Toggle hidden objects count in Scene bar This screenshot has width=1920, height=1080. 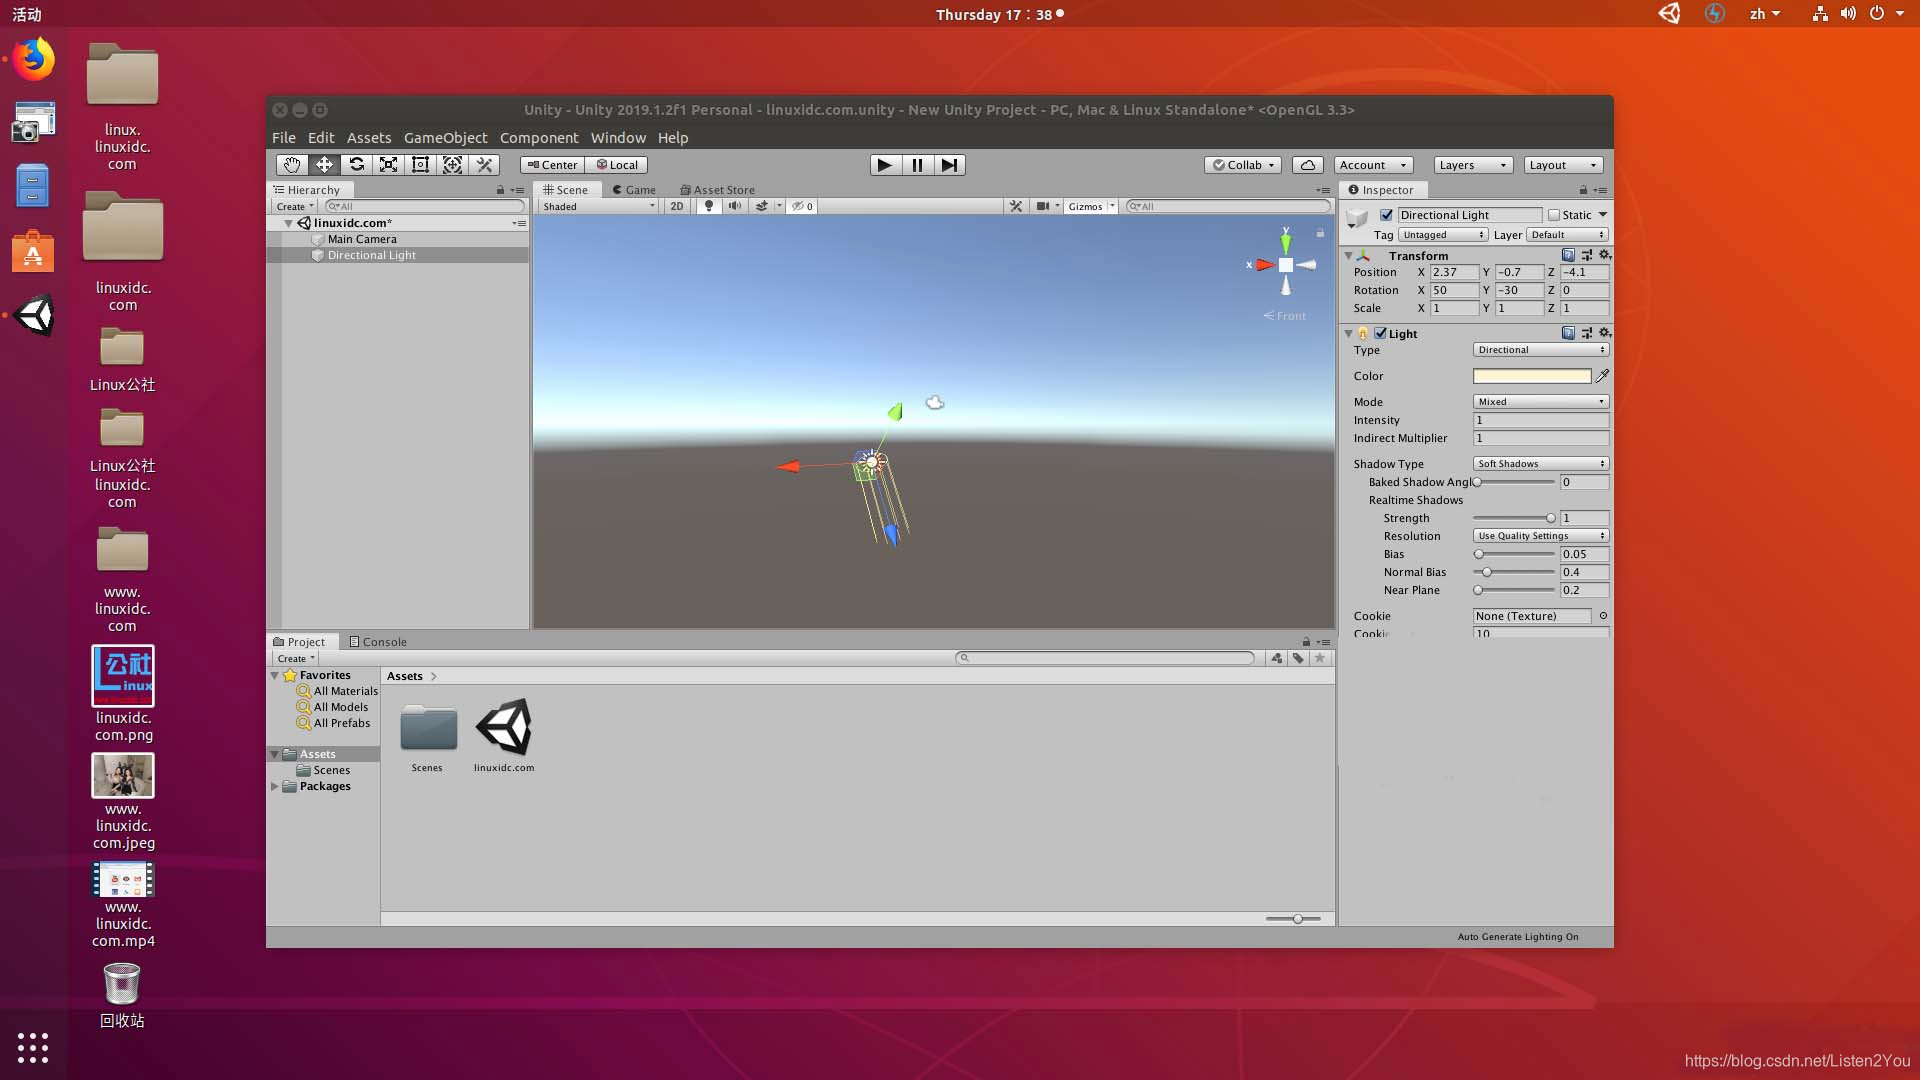pos(803,206)
